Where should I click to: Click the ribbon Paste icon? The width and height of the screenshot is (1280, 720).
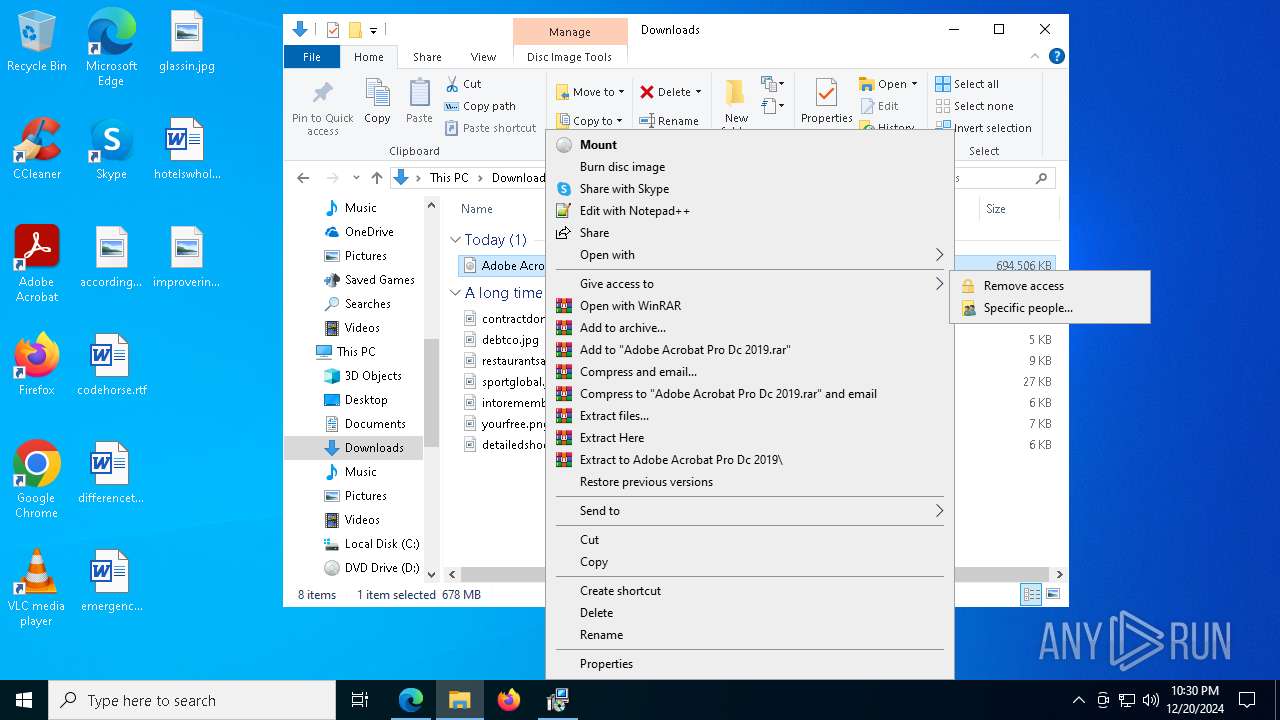pos(419,93)
